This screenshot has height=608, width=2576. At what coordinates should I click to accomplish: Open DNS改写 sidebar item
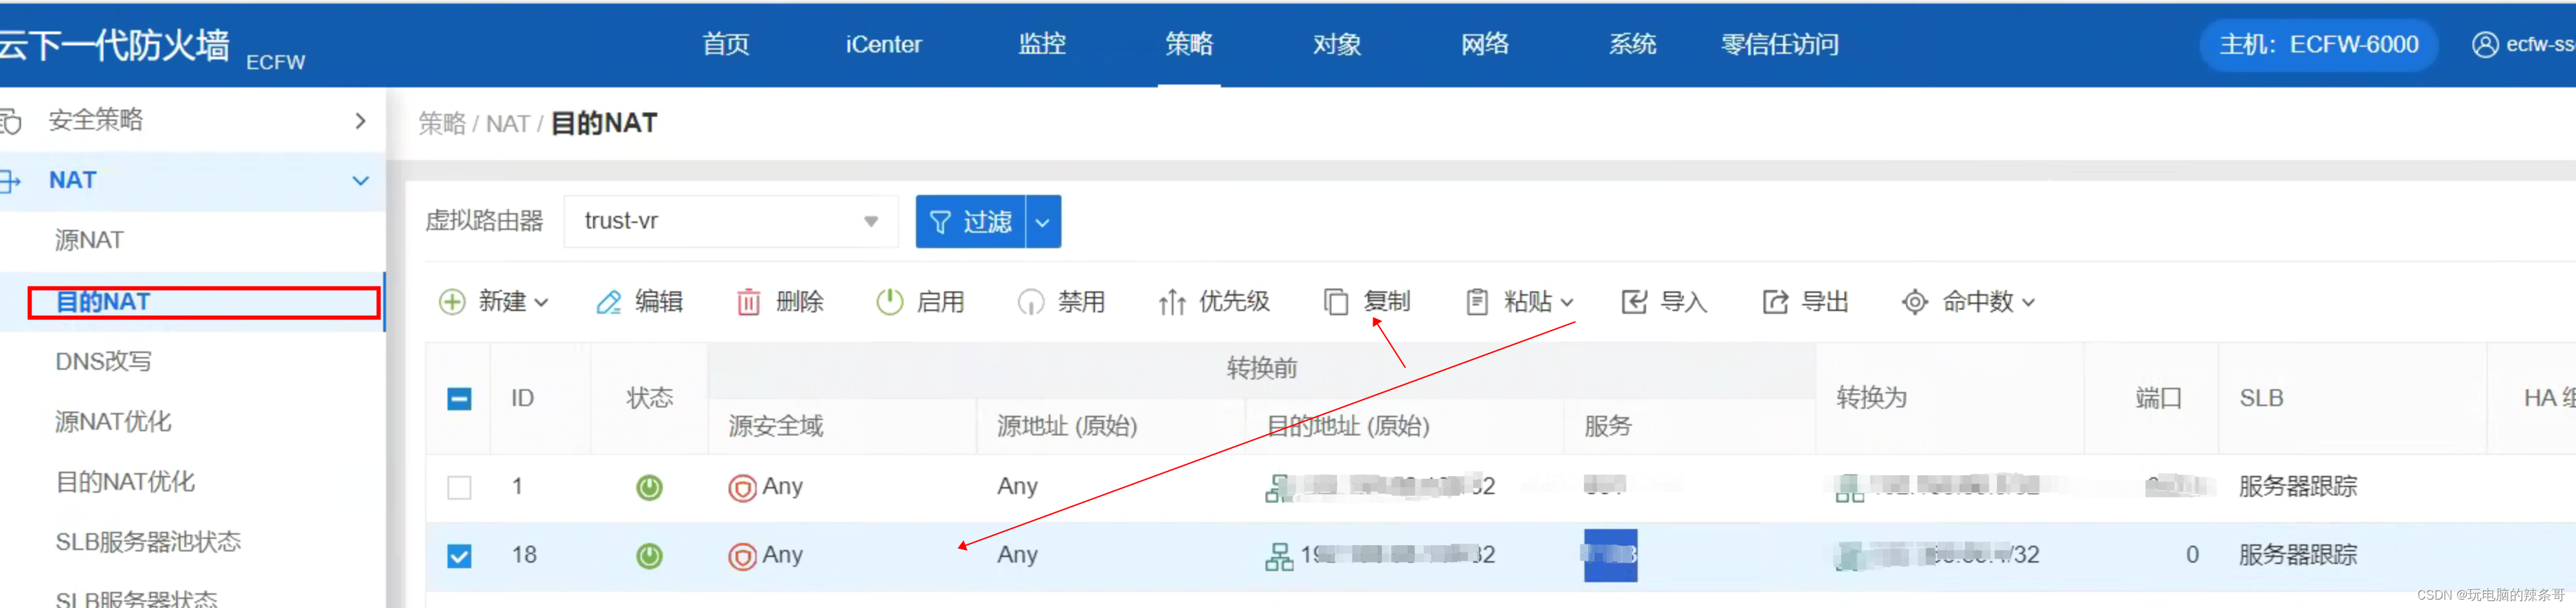coord(103,362)
